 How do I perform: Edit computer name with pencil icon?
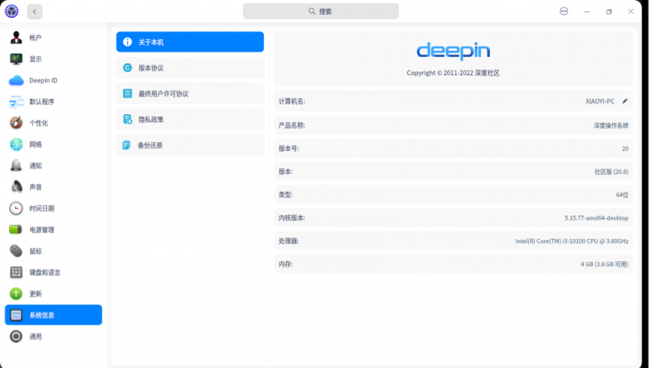(625, 101)
